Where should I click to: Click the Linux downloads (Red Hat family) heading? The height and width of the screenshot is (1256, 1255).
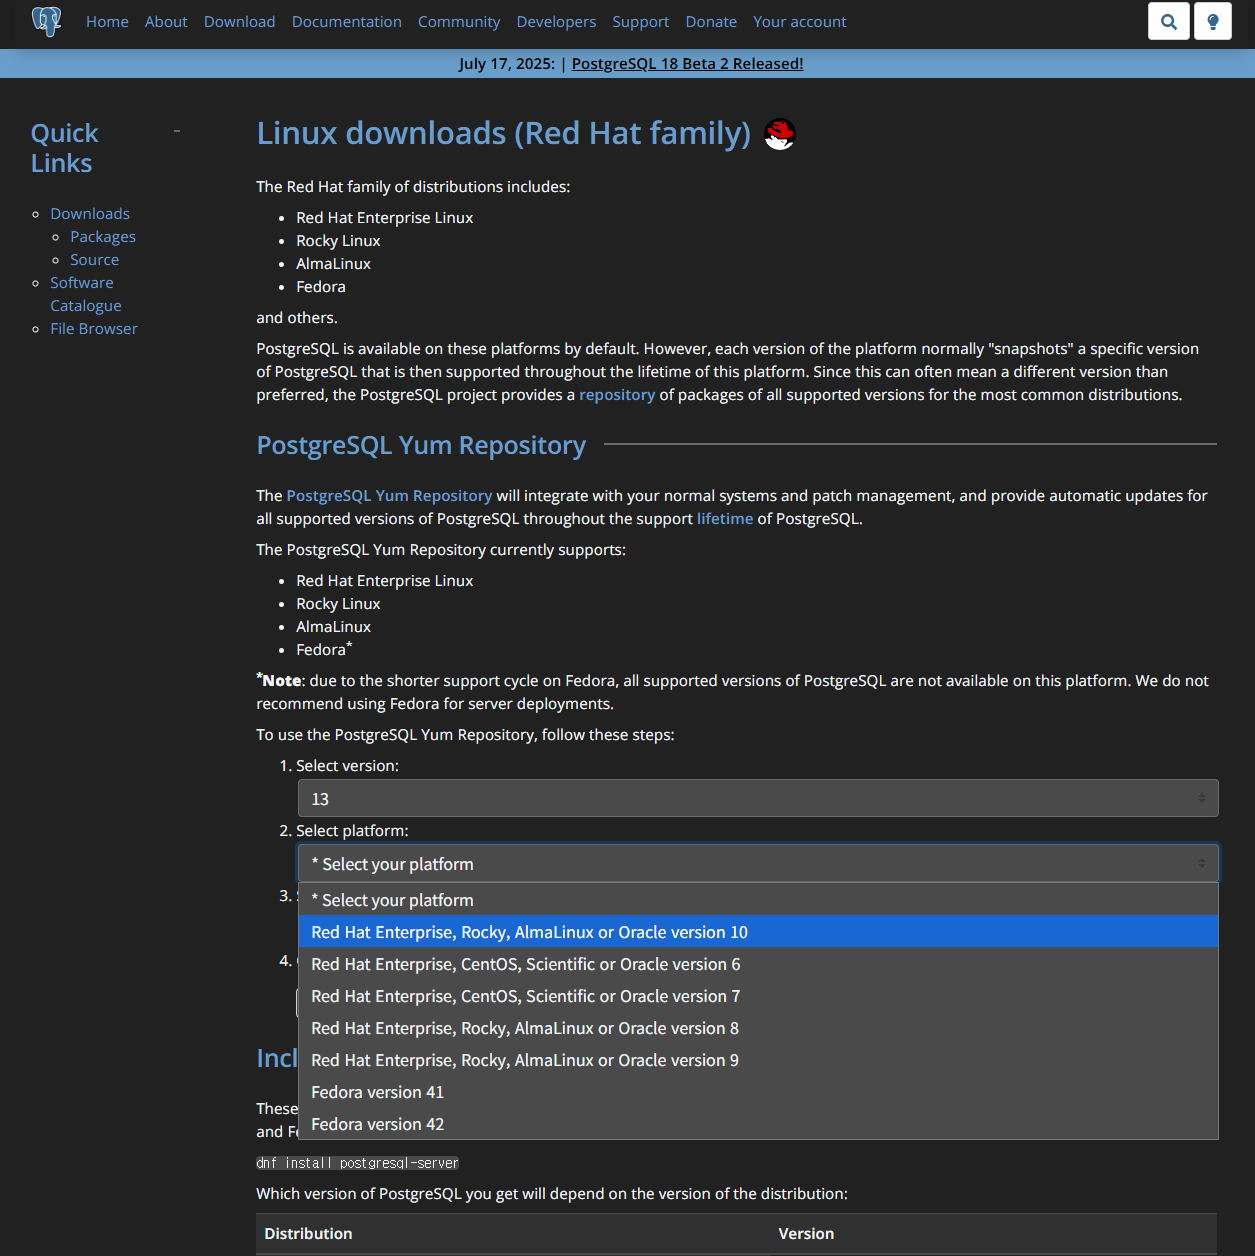click(503, 133)
